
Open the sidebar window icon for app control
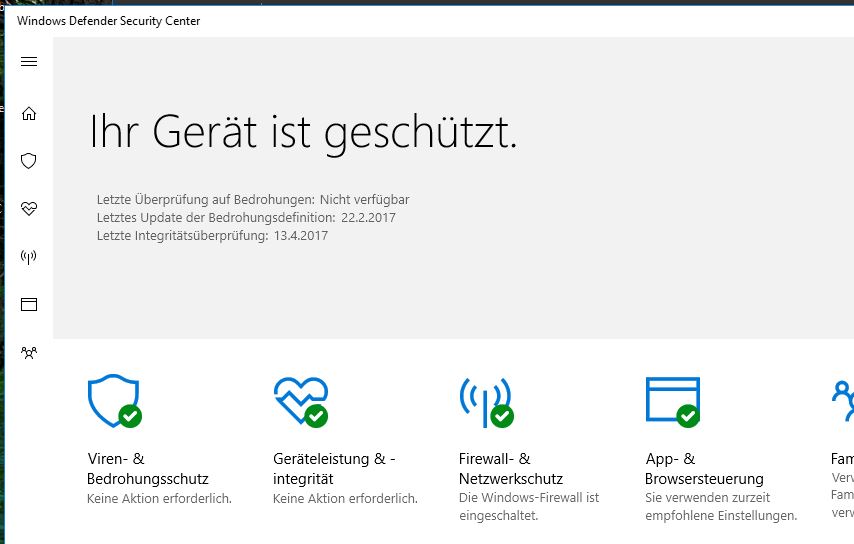pos(29,304)
